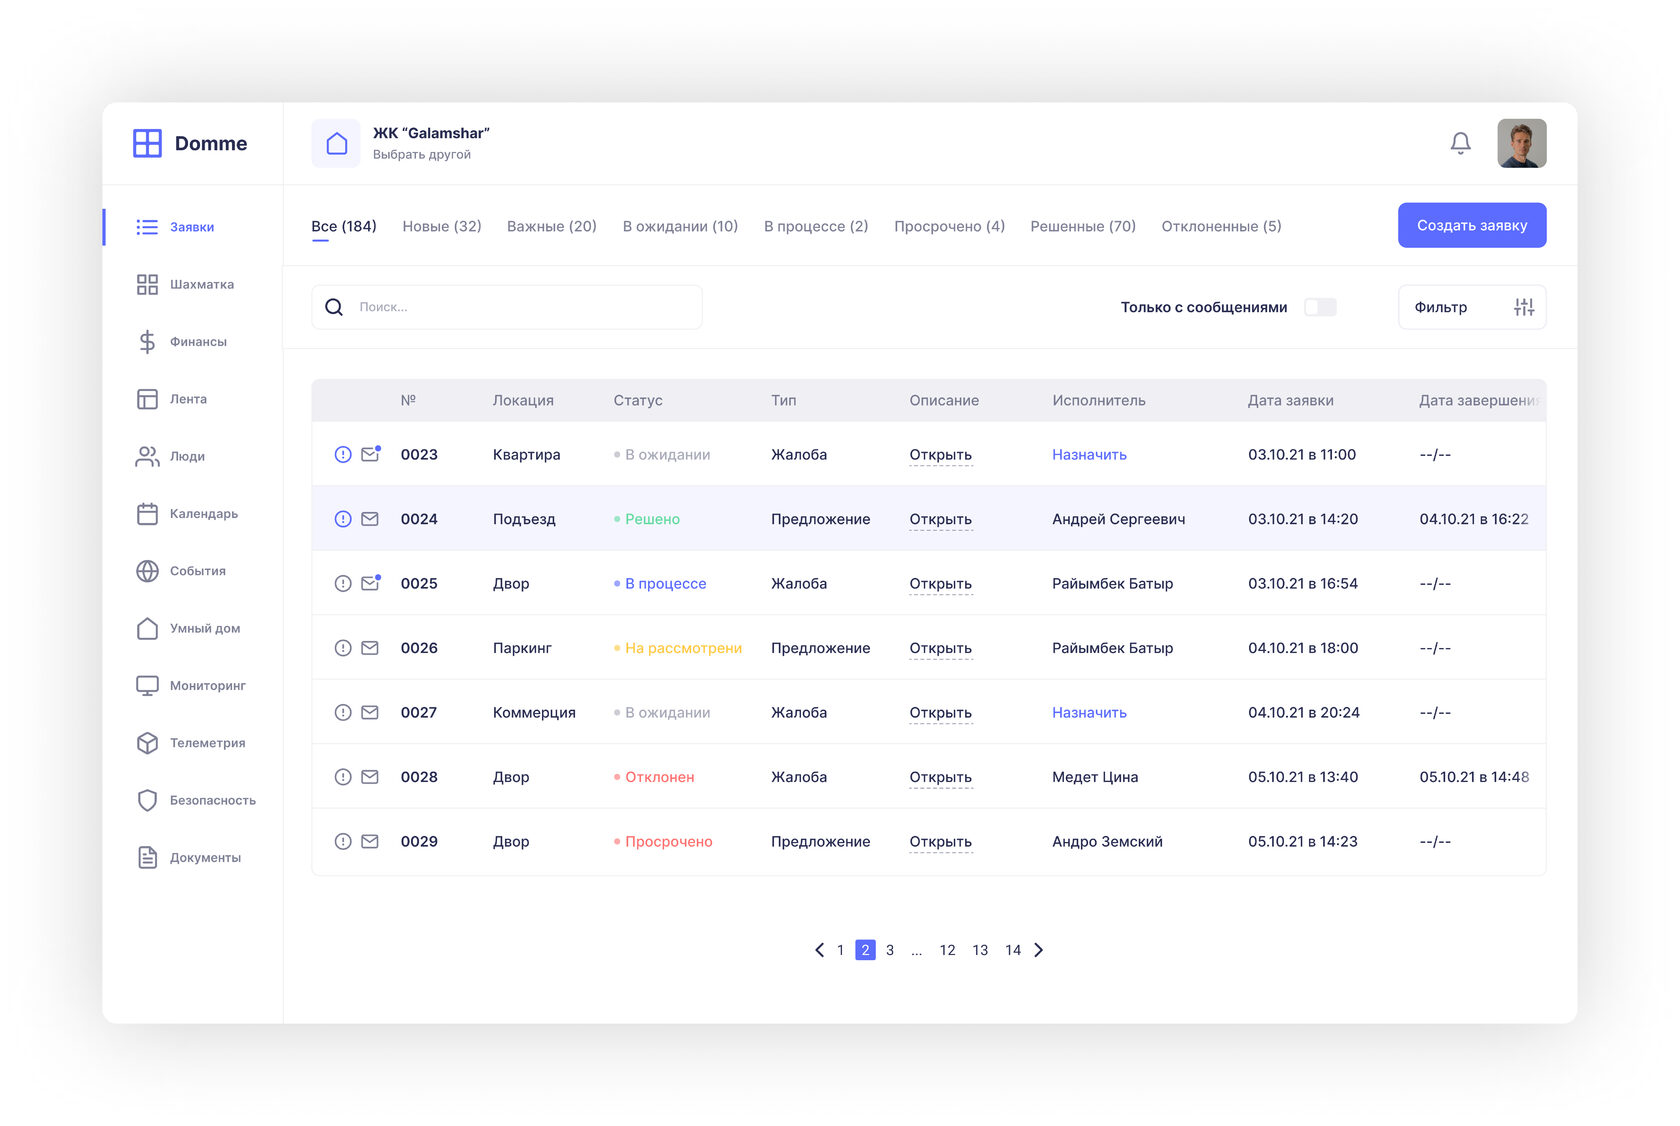Viewport: 1680px width, 1126px height.
Task: Open Безопасность shield icon
Action: 147,800
